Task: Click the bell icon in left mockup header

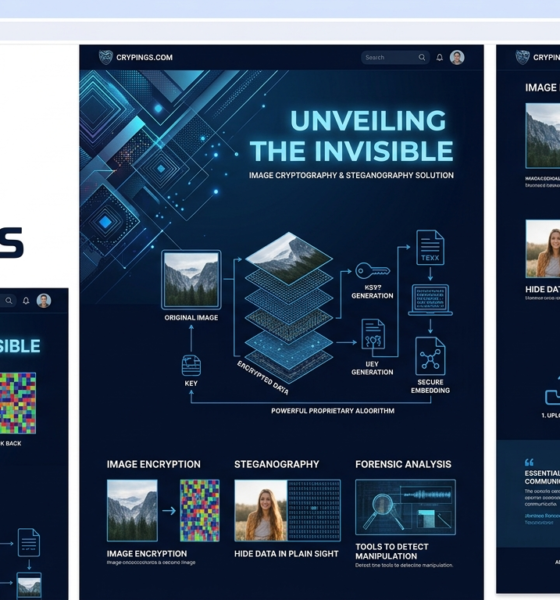Action: pos(26,301)
